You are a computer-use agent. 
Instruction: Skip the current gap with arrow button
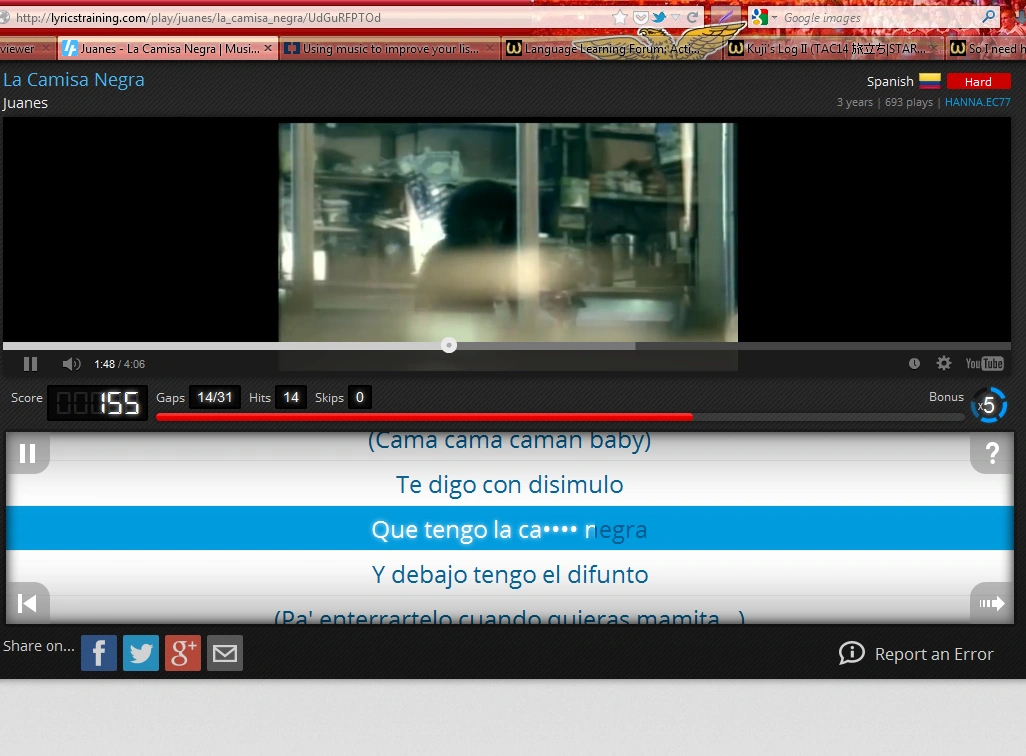(992, 603)
